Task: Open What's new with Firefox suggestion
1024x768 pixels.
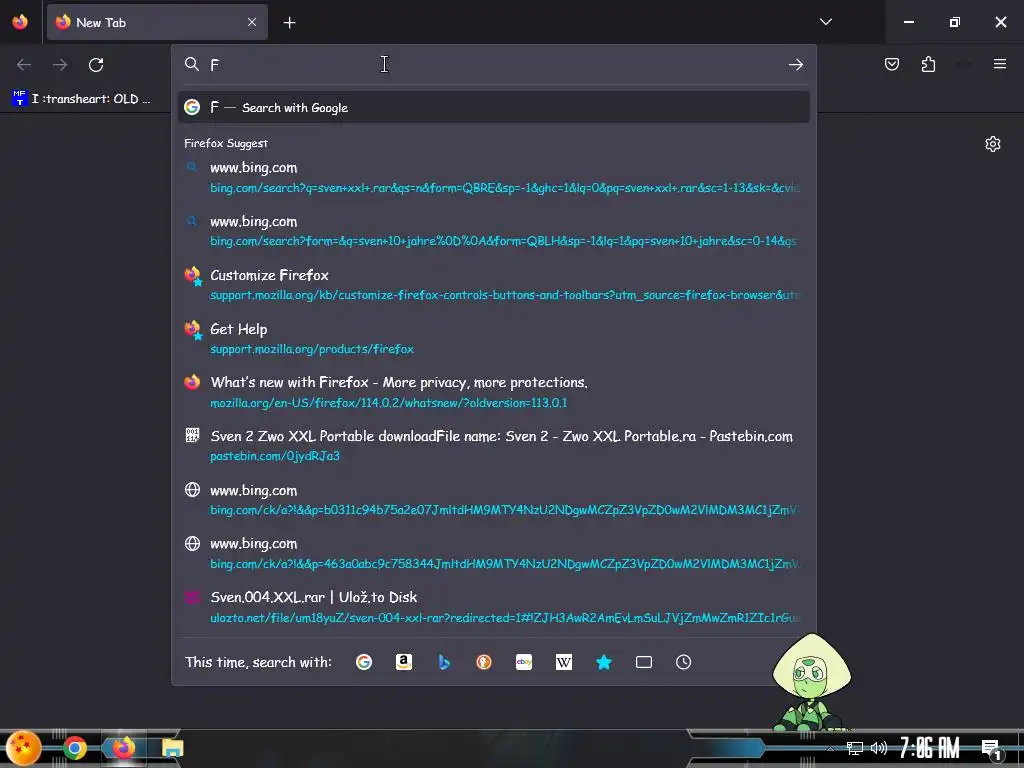Action: (x=494, y=392)
